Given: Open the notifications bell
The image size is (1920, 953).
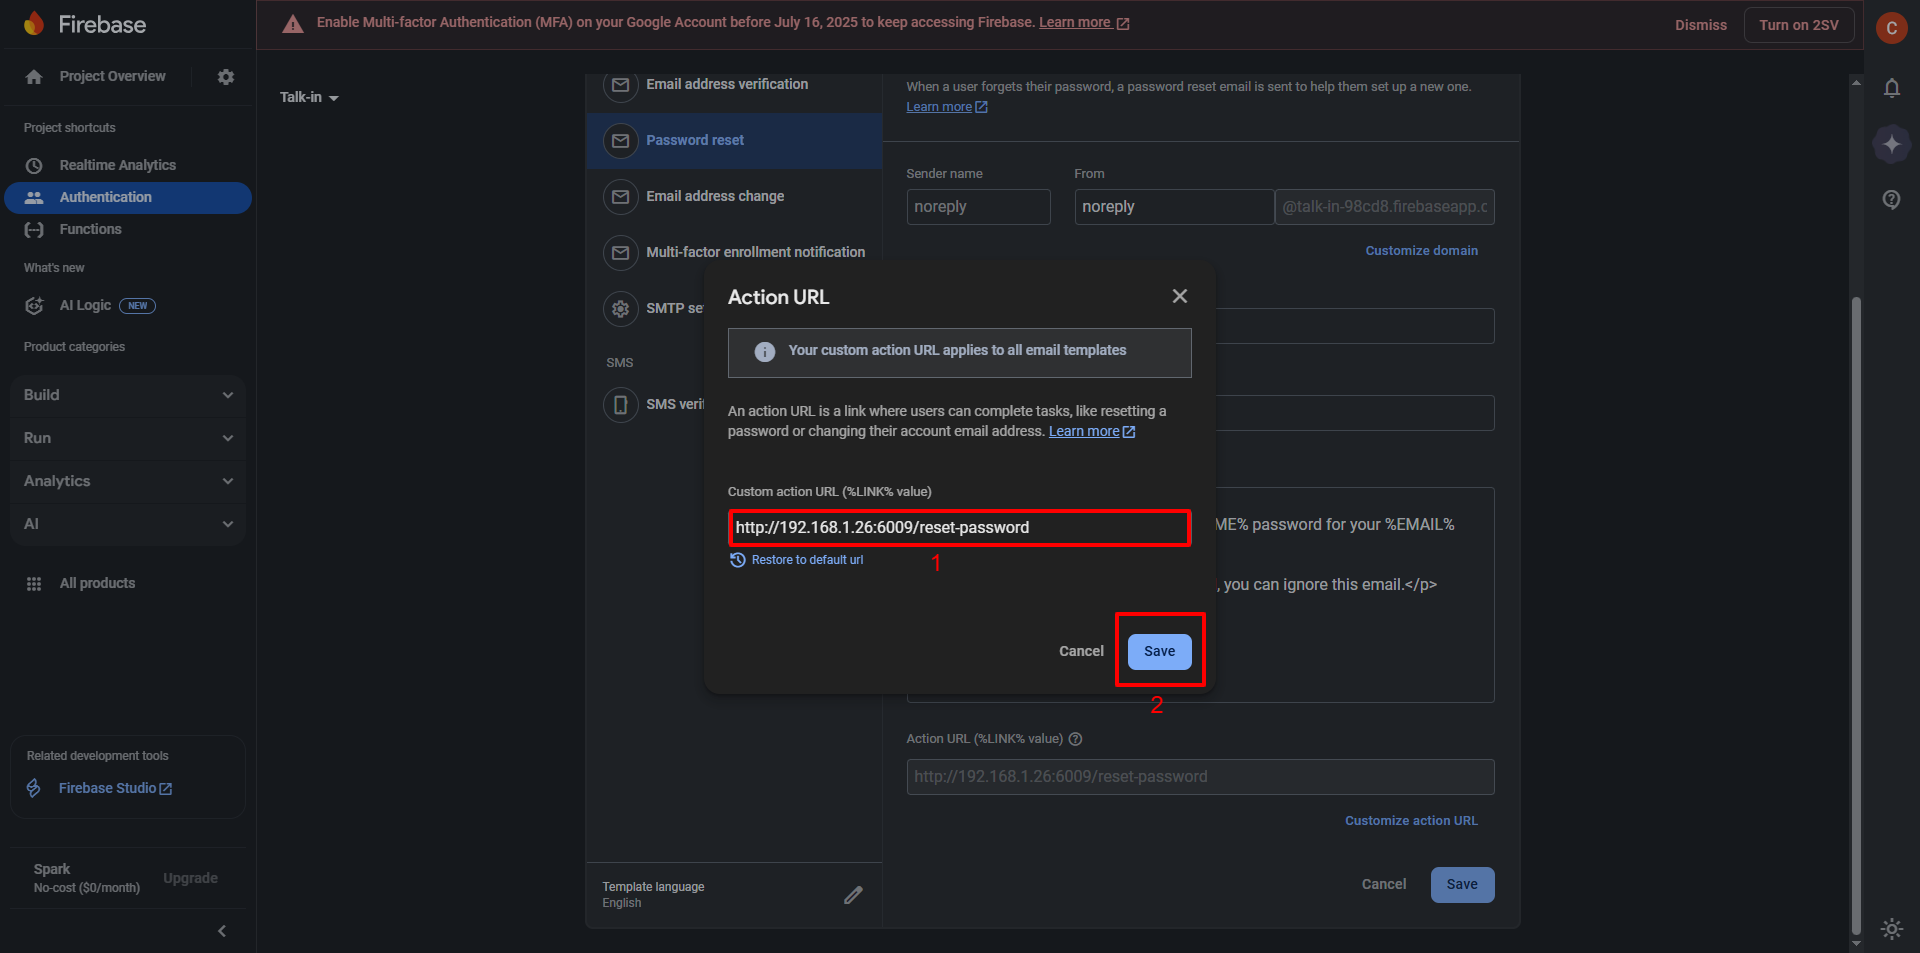Looking at the screenshot, I should (1891, 88).
